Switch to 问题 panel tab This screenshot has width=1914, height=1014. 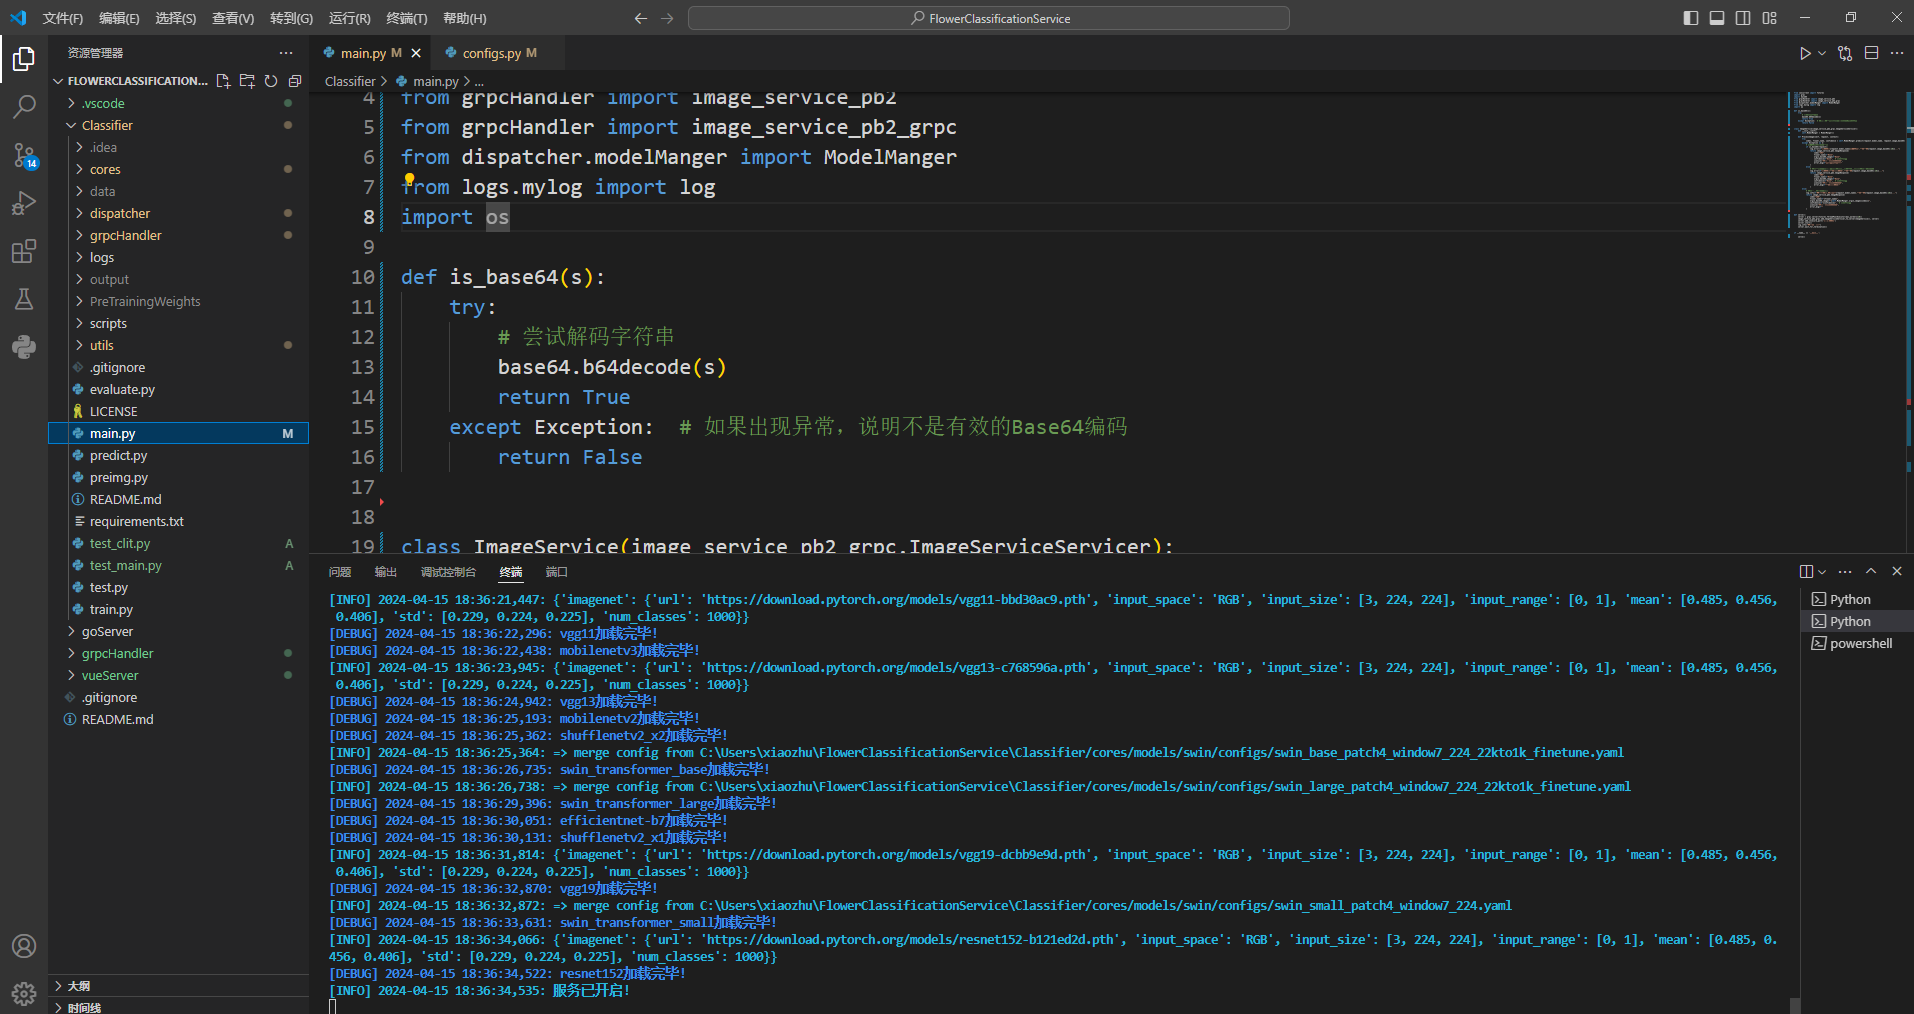tap(340, 572)
